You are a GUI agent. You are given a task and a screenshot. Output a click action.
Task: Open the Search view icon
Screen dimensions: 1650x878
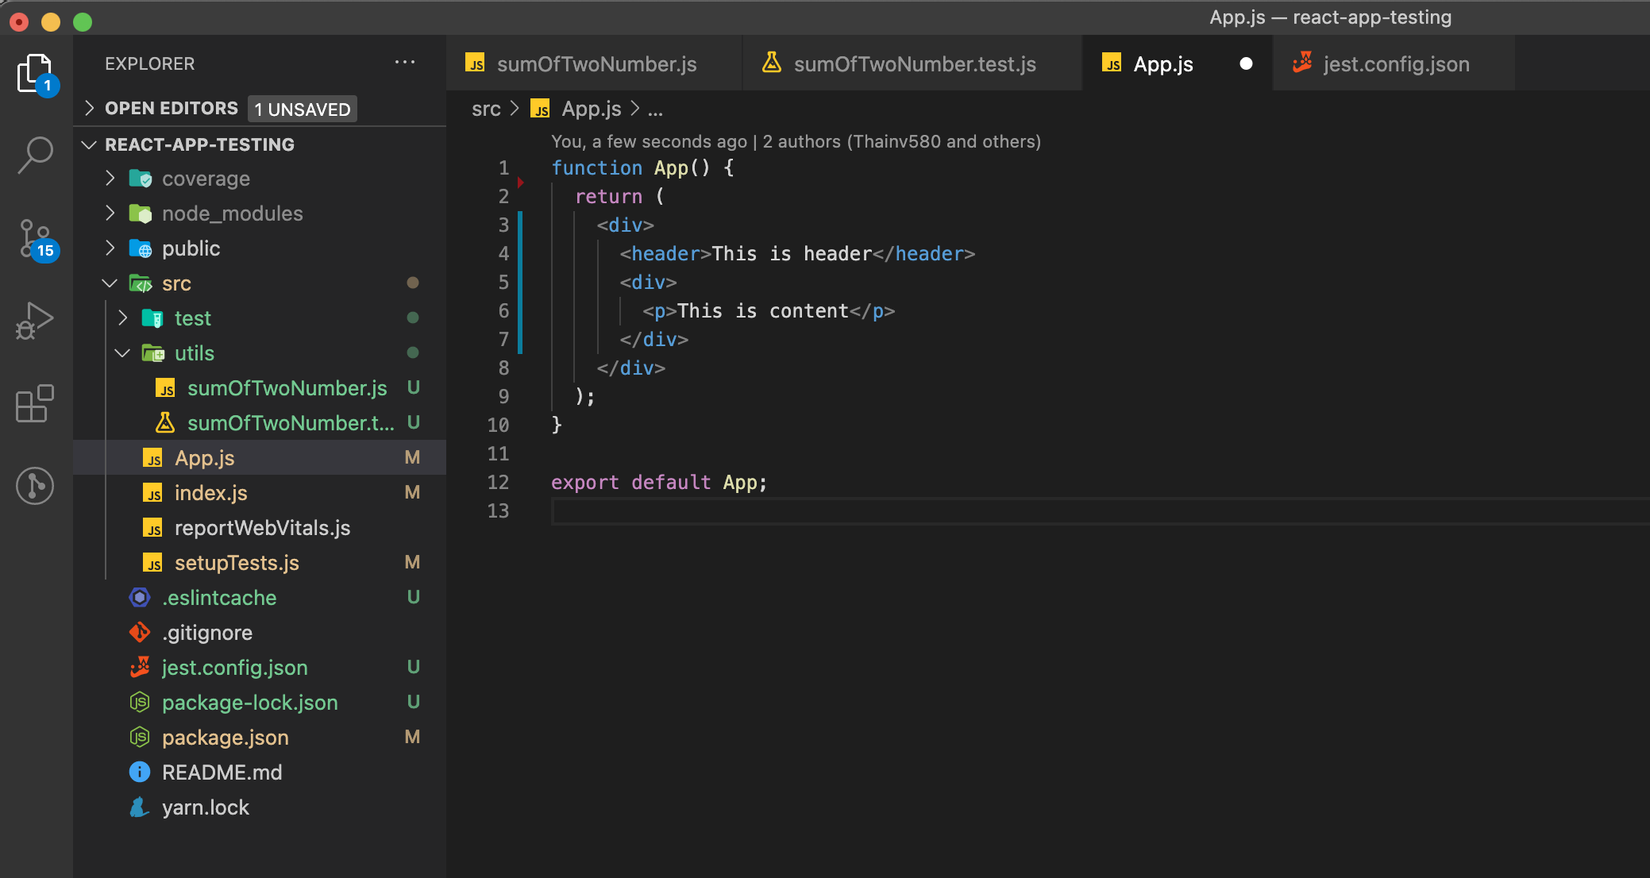36,155
